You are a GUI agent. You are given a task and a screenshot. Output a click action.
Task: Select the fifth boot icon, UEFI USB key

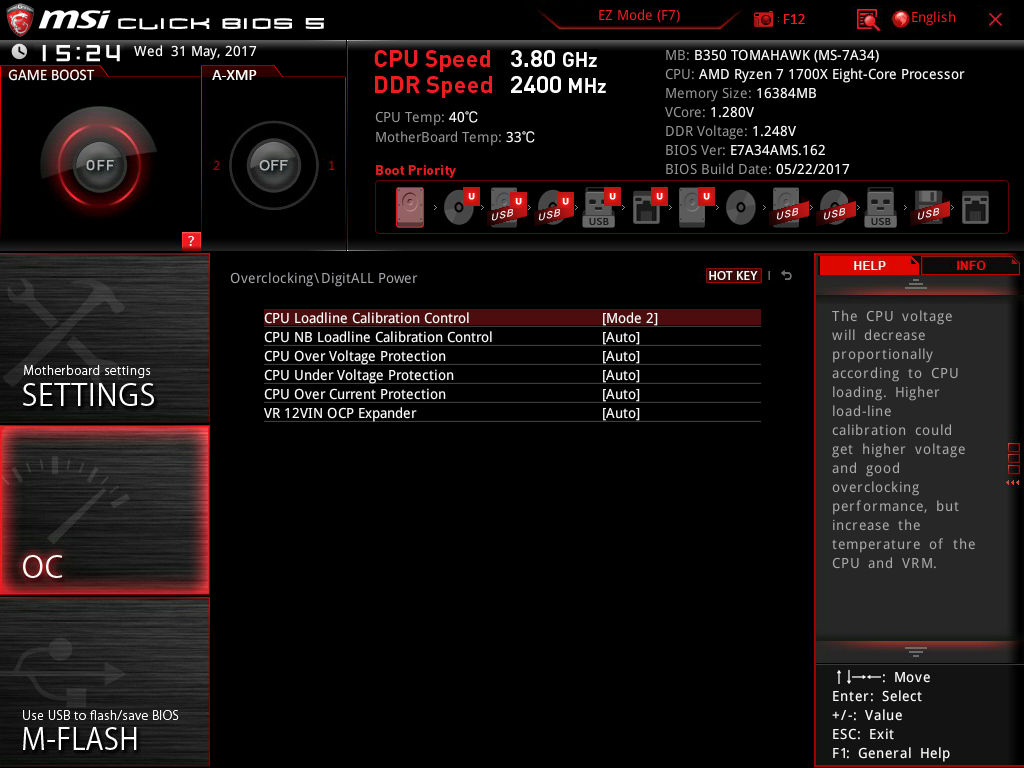601,208
